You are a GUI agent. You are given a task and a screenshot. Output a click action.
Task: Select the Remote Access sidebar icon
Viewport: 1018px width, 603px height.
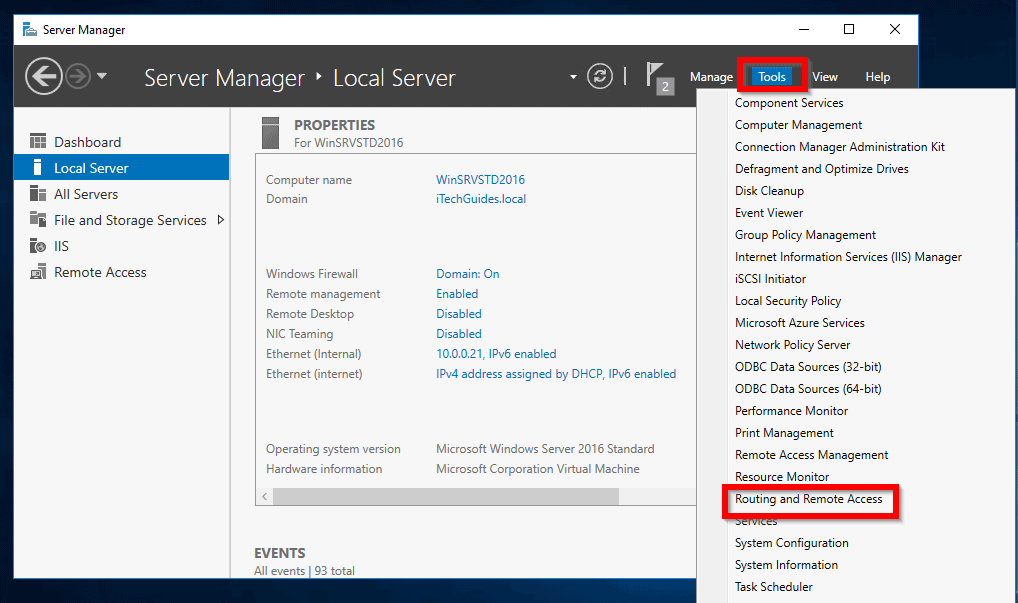pyautogui.click(x=38, y=272)
